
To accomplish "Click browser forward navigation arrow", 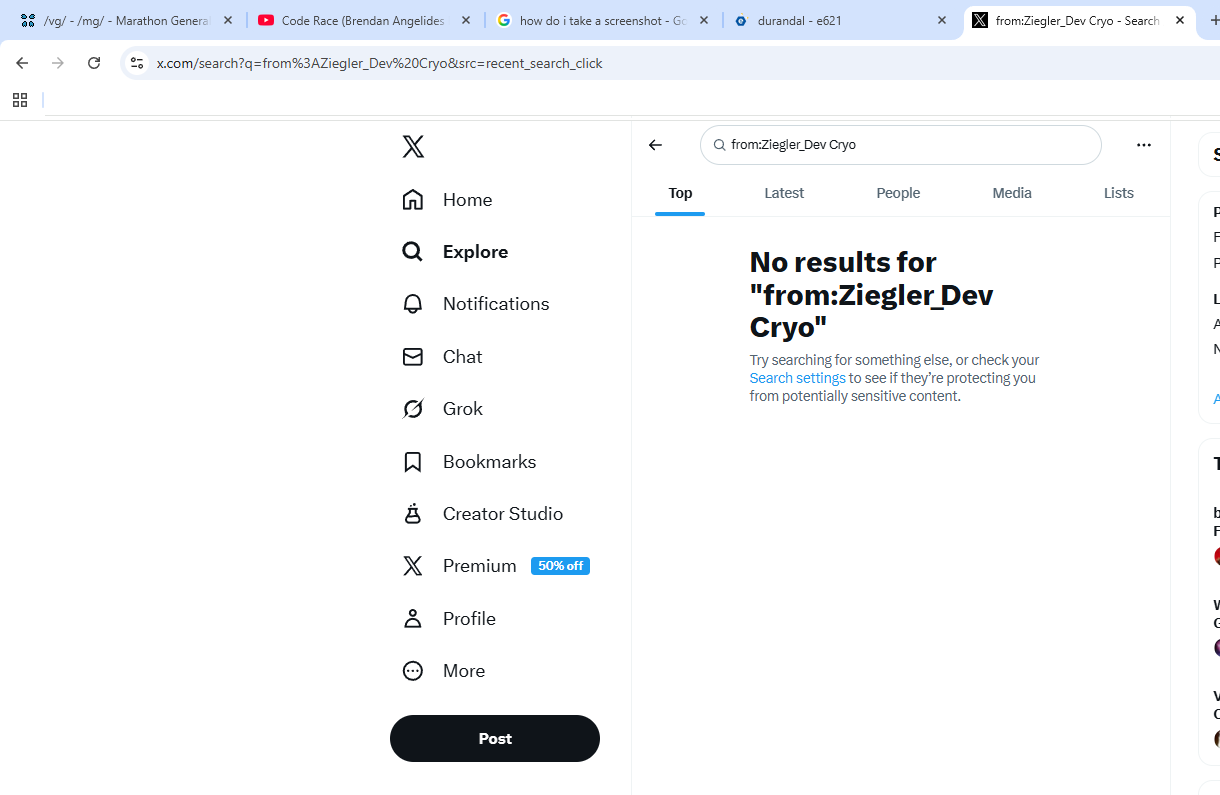I will pyautogui.click(x=58, y=63).
